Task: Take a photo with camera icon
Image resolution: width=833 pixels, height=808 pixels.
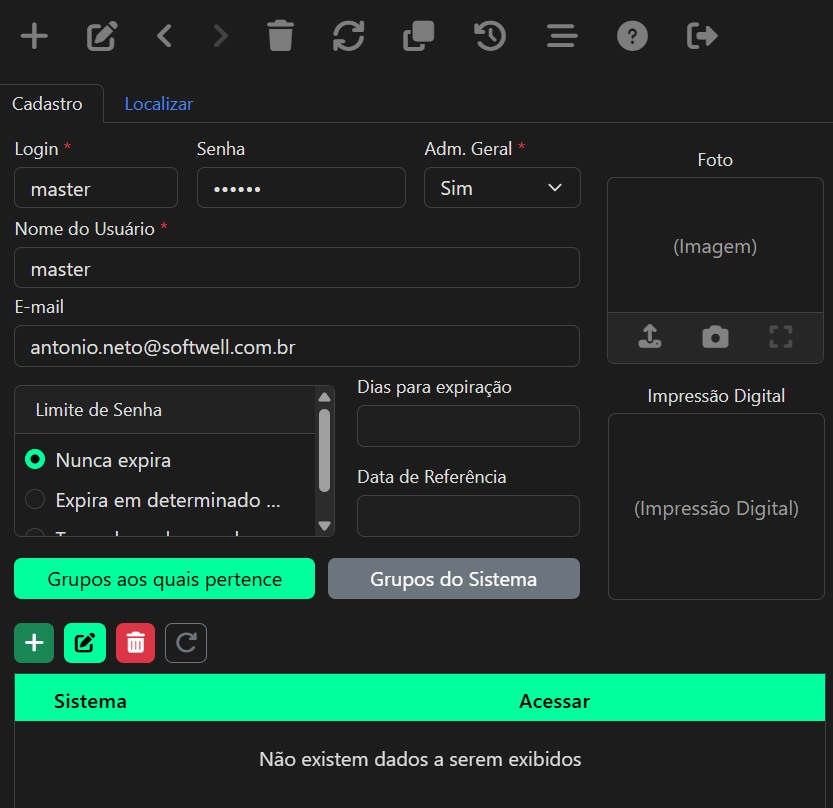Action: tap(716, 337)
